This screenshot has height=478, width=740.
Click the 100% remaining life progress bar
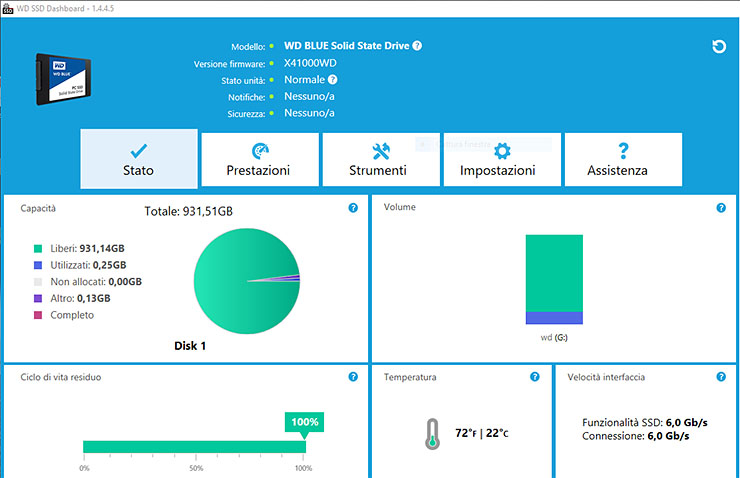point(194,446)
